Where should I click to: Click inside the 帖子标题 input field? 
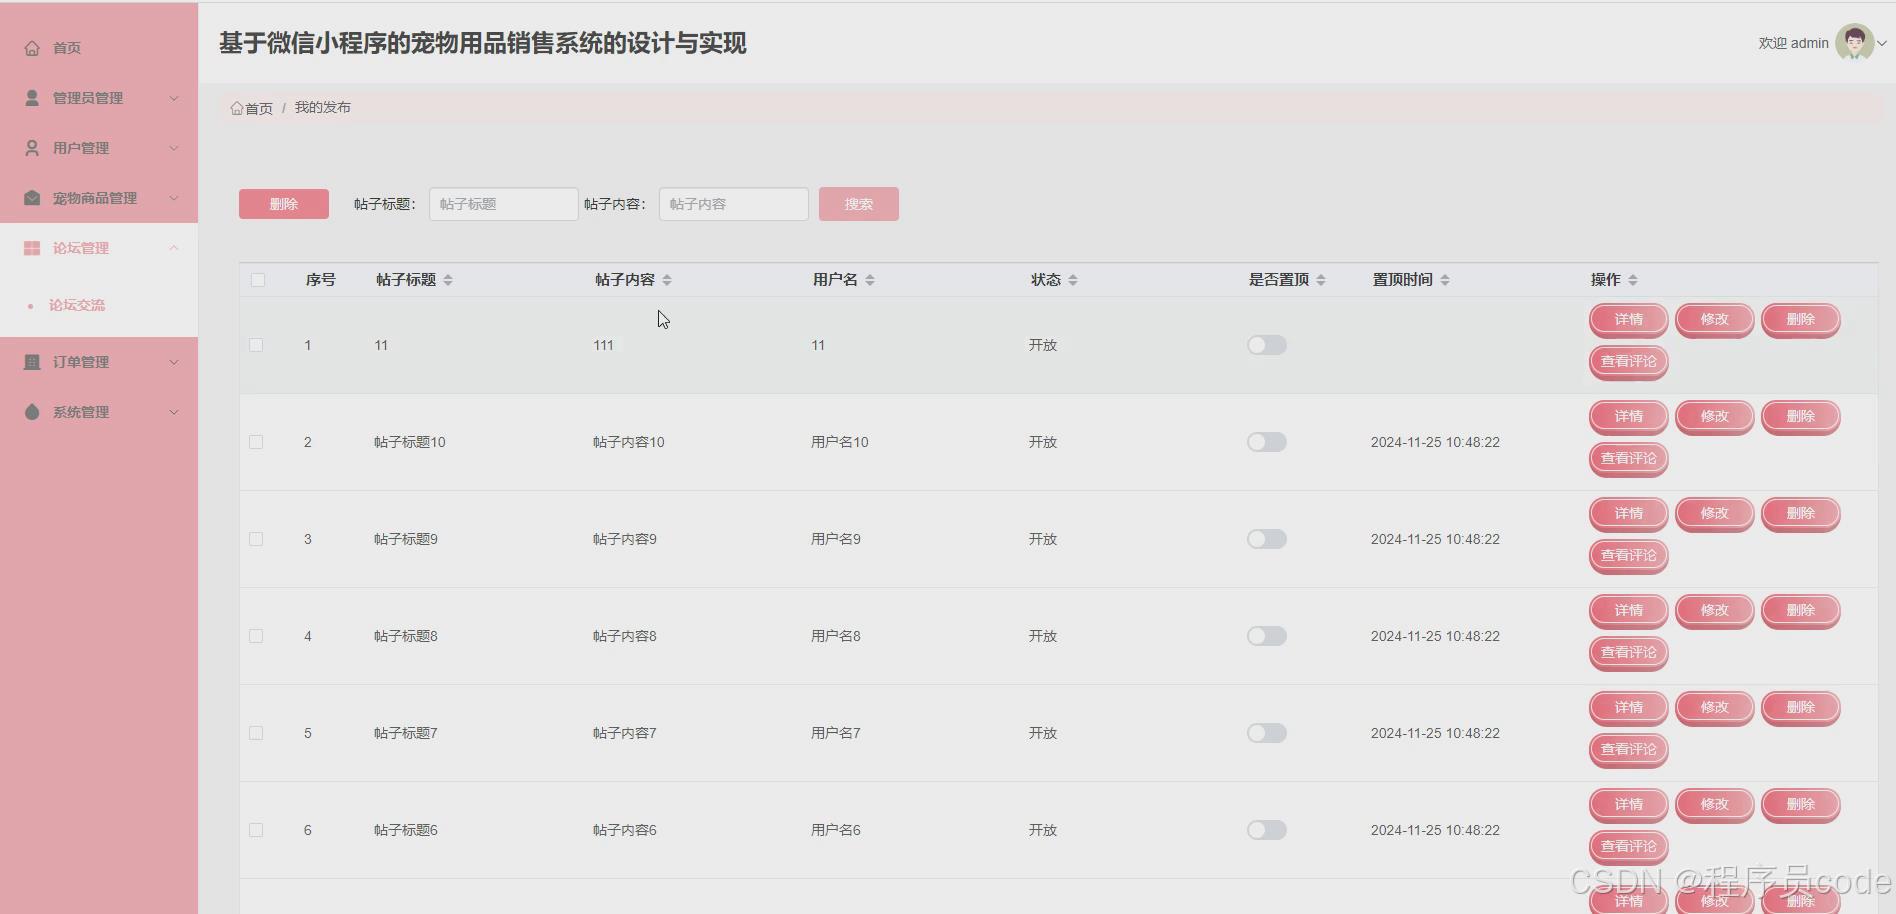pyautogui.click(x=503, y=203)
